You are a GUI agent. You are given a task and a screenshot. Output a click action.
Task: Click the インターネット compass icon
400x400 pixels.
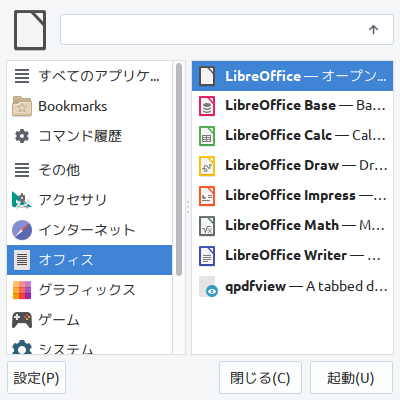22,230
